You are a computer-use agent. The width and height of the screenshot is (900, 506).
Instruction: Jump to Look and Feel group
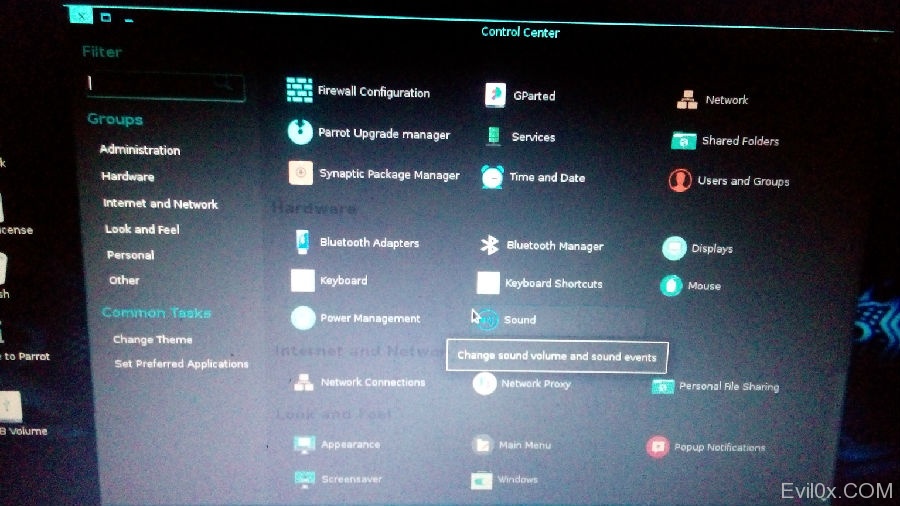click(142, 229)
